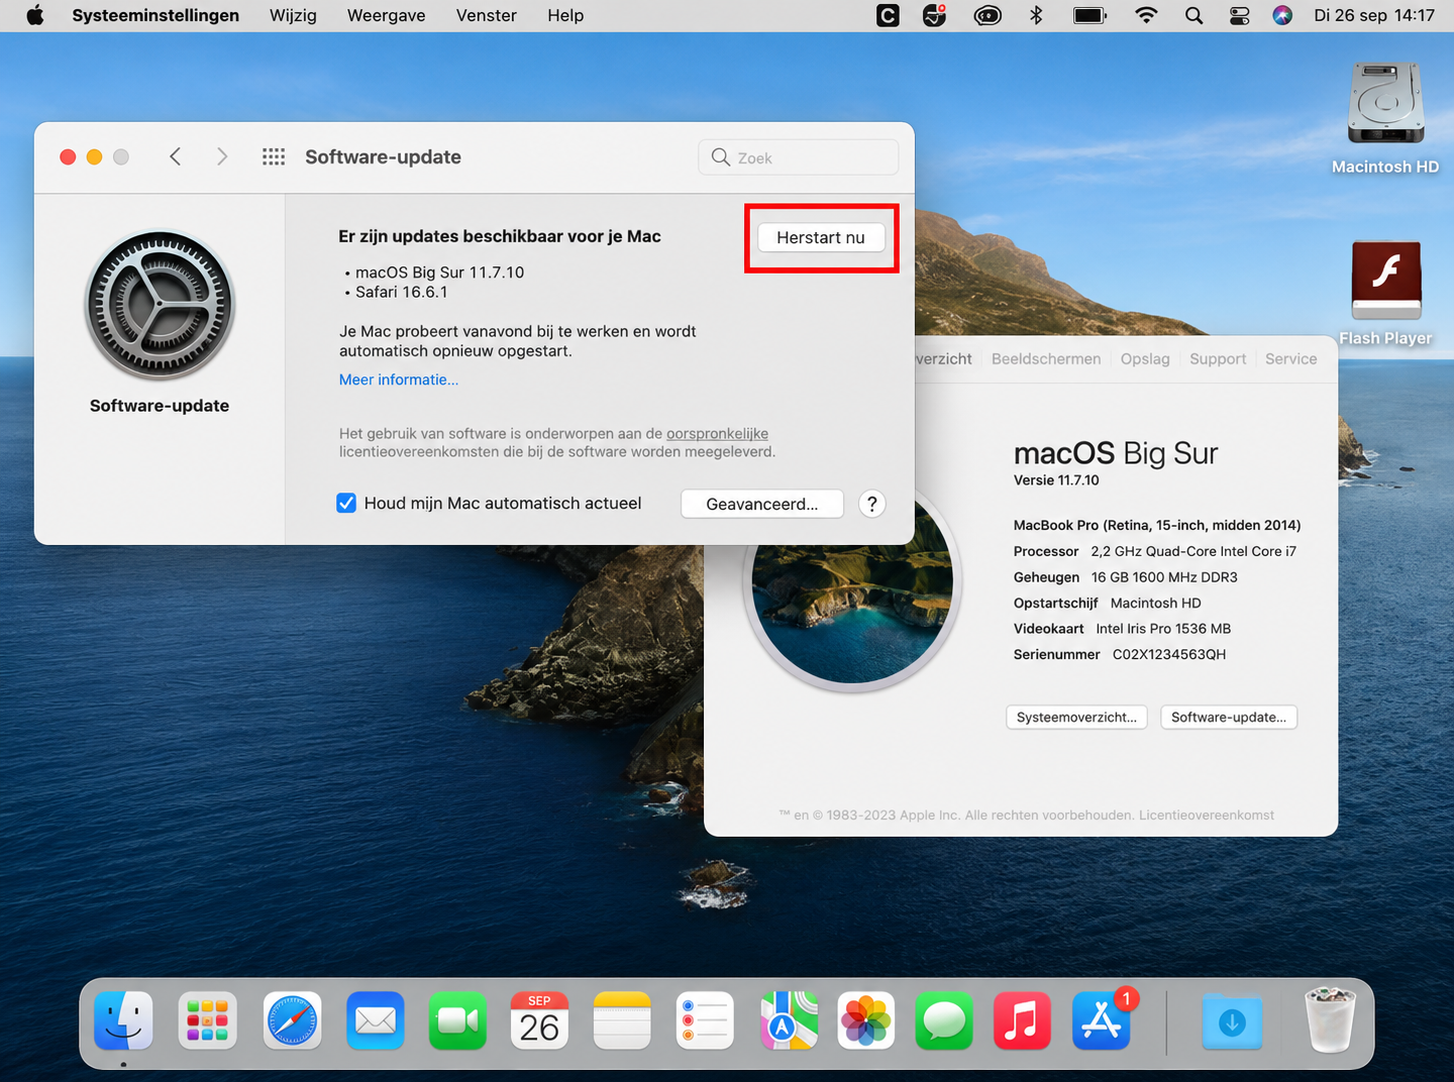Go back in Software-update window
Viewport: 1454px width, 1082px height.
pyautogui.click(x=175, y=157)
